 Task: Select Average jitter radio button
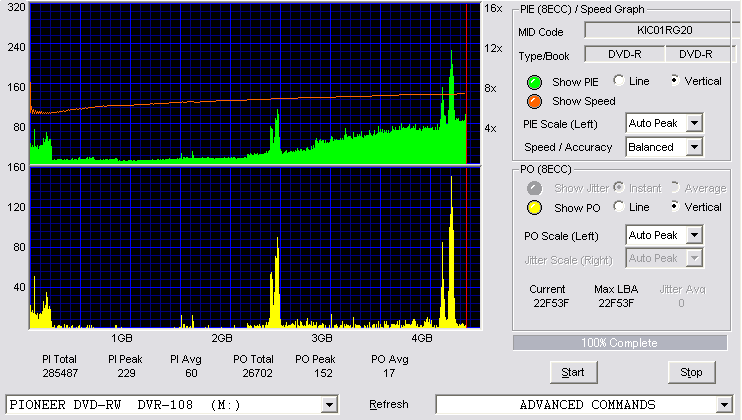click(674, 187)
